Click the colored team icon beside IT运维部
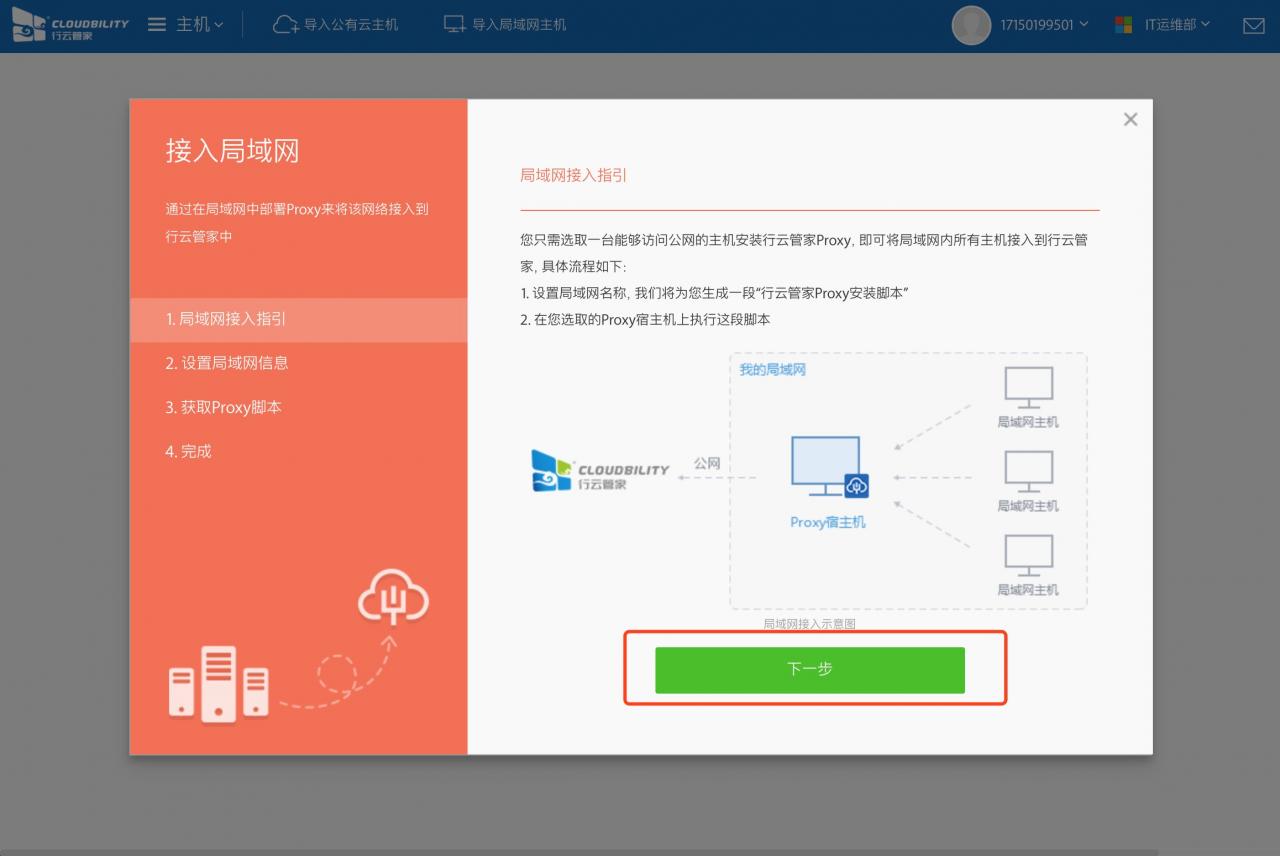Viewport: 1280px width, 856px height. pyautogui.click(x=1124, y=25)
